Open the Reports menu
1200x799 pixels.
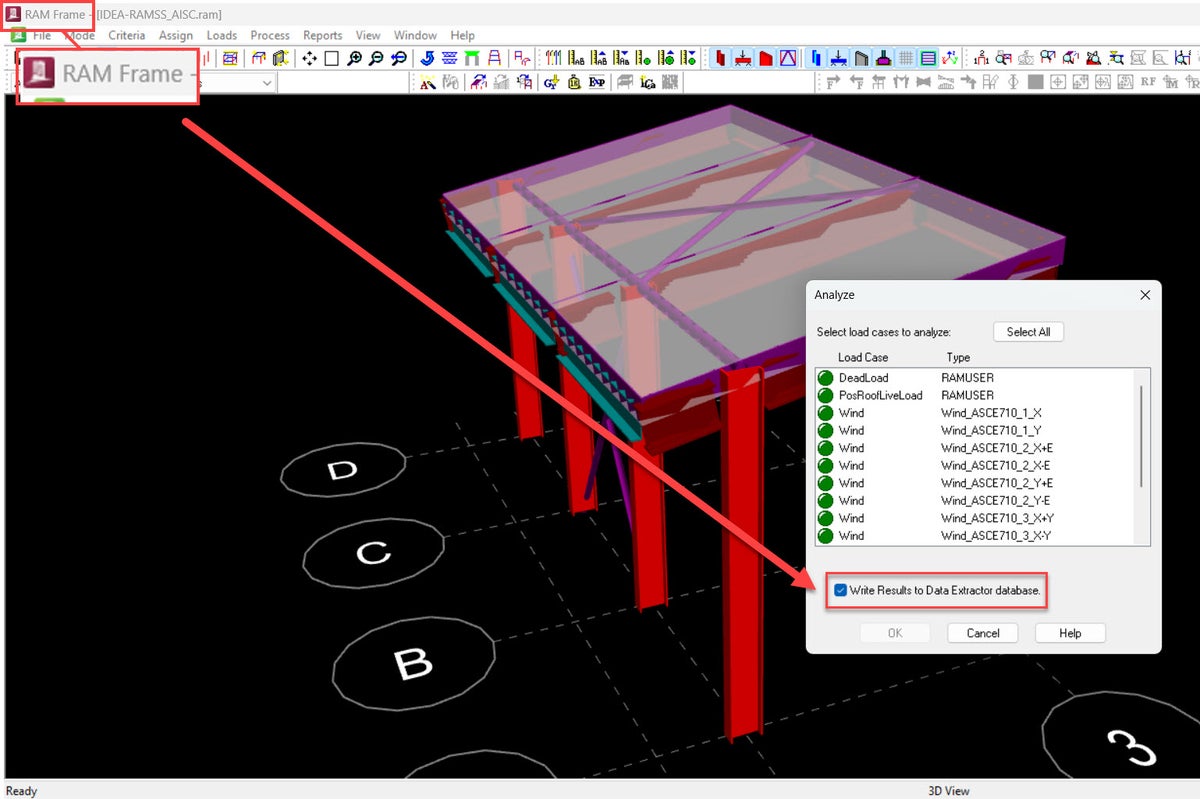tap(322, 35)
